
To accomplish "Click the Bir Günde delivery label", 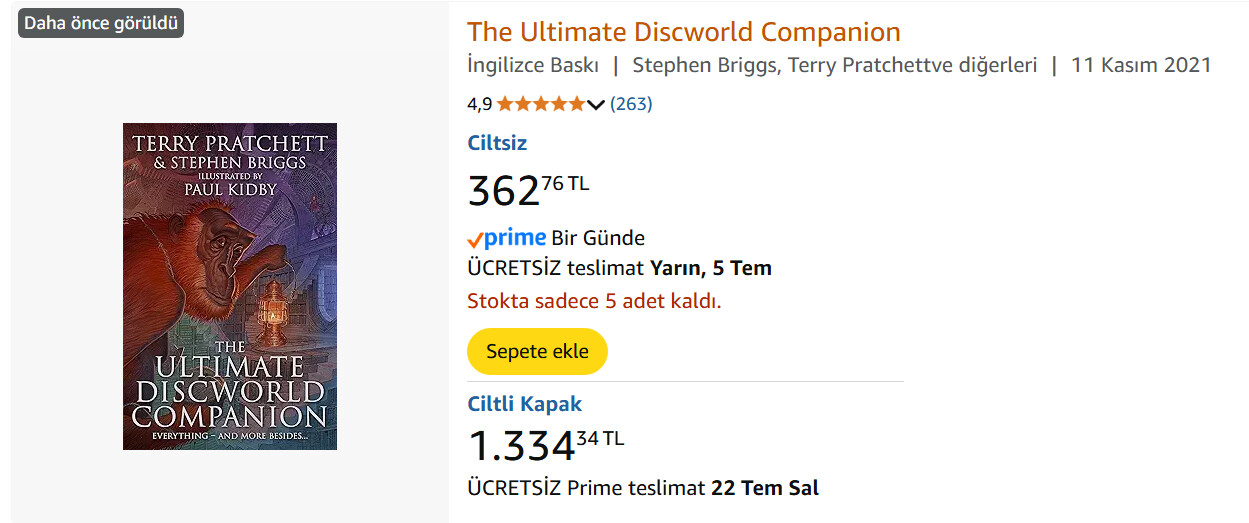I will (x=598, y=238).
